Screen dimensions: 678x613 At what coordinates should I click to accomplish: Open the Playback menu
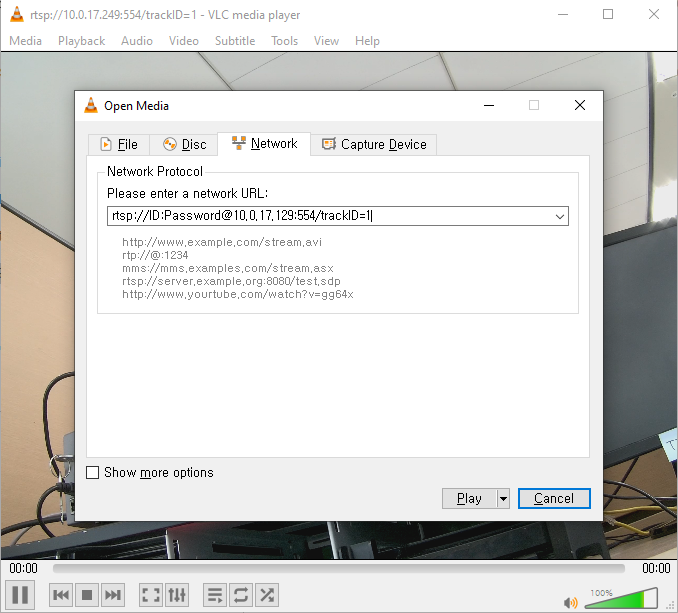coord(81,41)
